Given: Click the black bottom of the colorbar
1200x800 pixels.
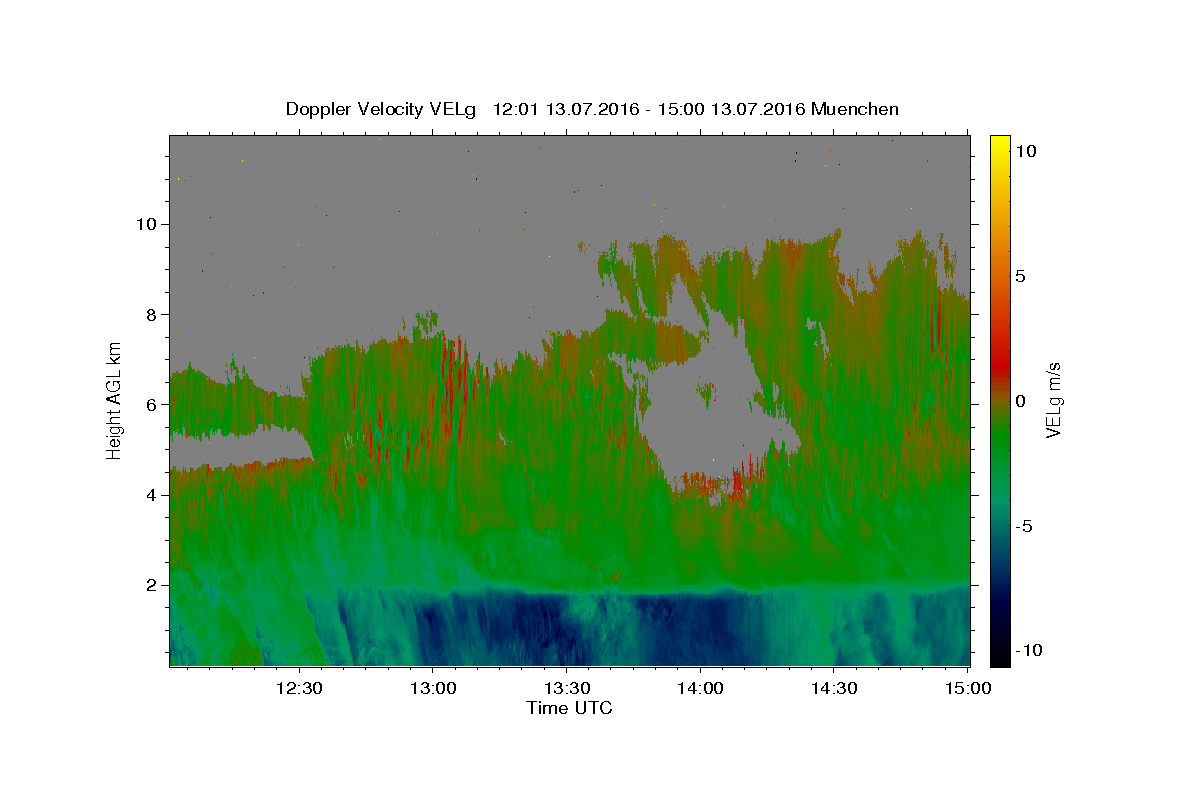Looking at the screenshot, I should click(x=999, y=655).
